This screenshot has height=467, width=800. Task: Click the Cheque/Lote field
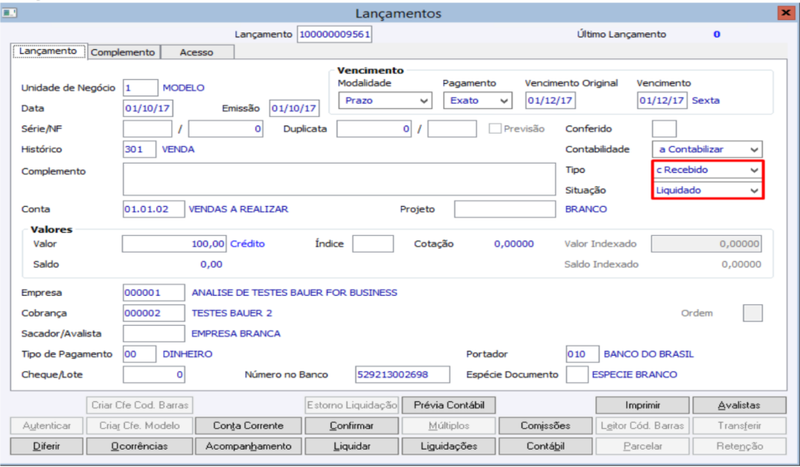point(154,375)
